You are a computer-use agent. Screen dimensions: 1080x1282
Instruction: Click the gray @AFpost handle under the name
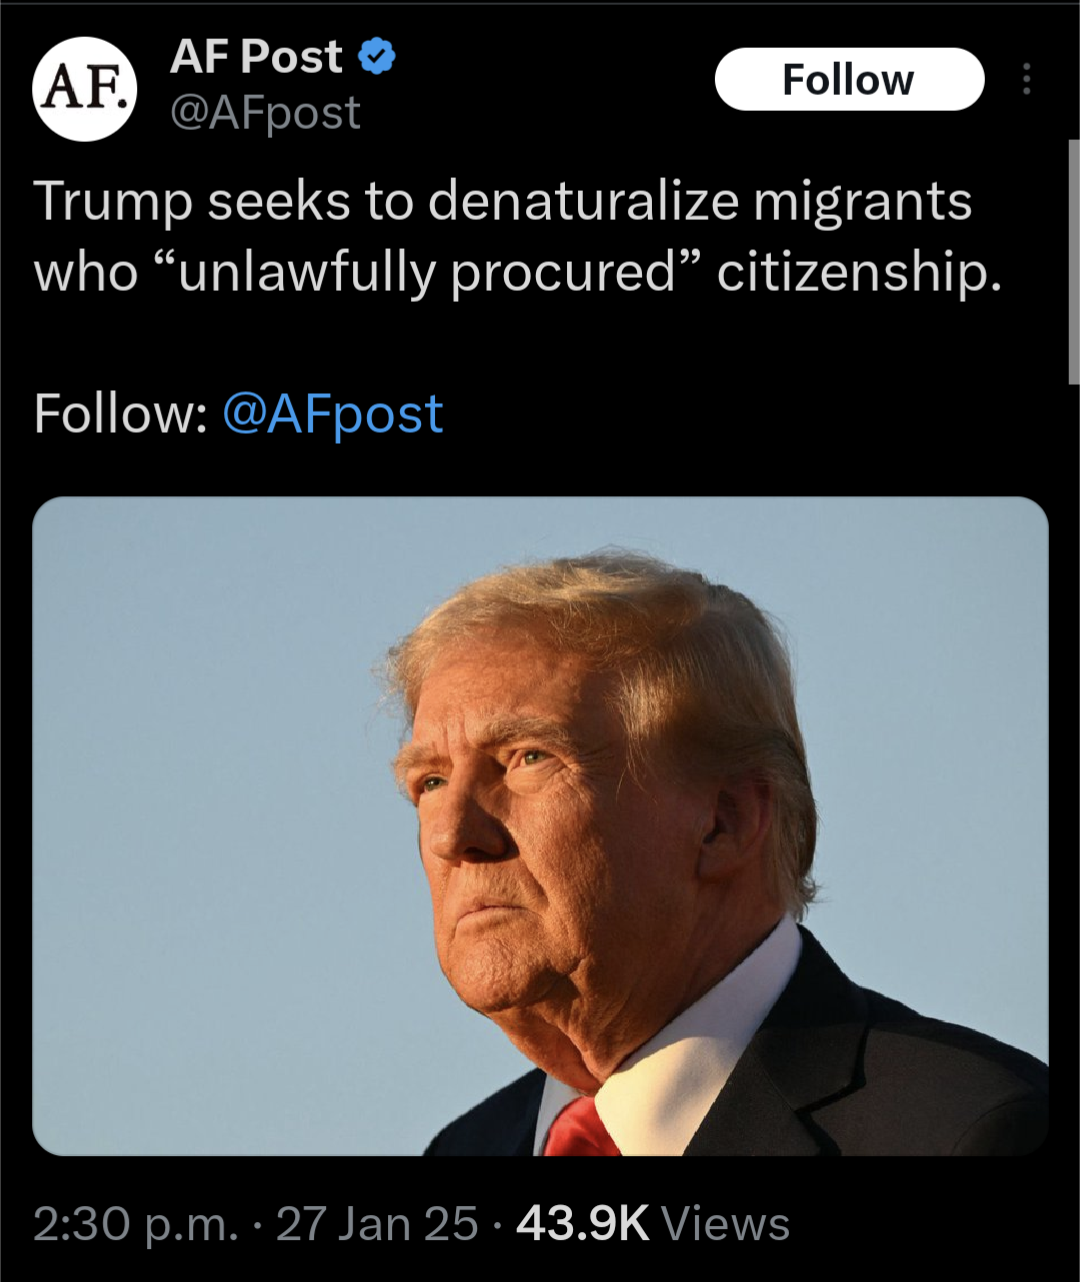point(265,113)
